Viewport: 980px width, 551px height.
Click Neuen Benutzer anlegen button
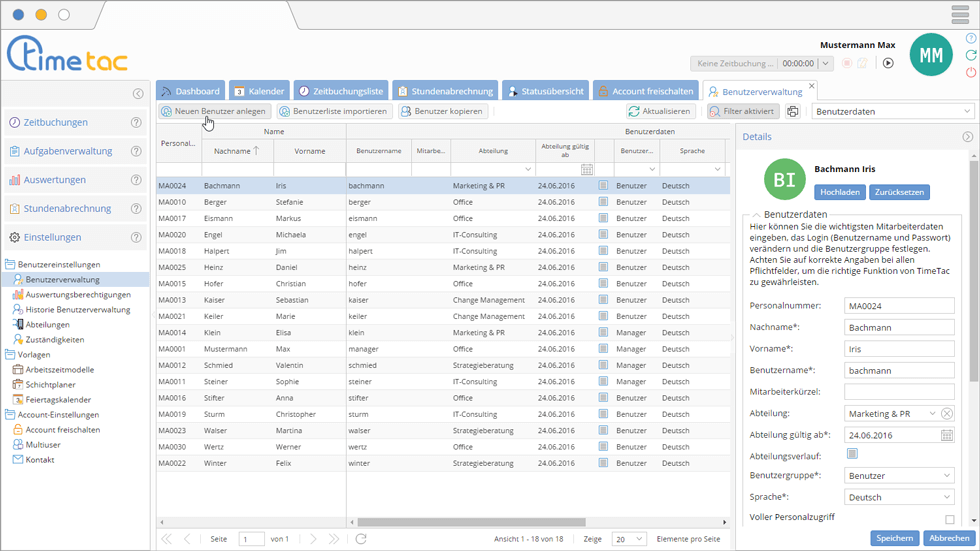213,112
